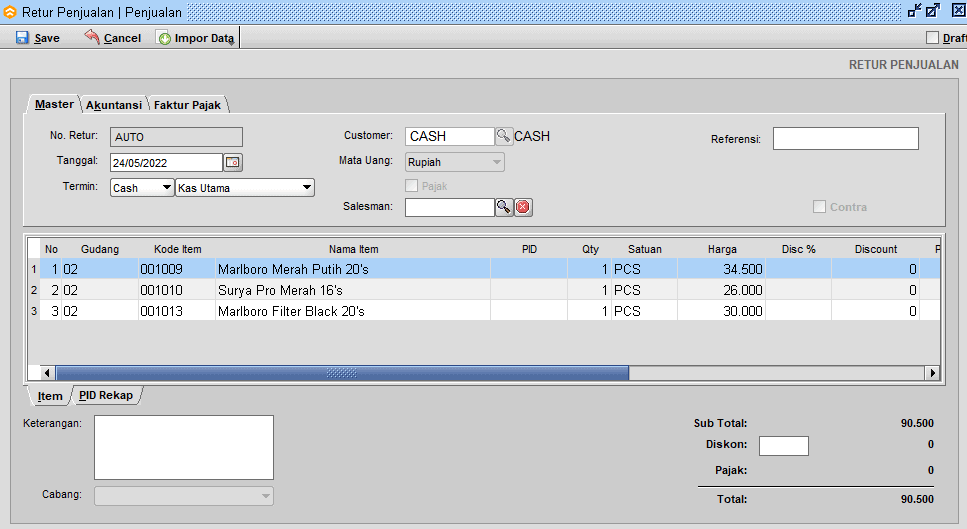Click the Nama Item column header
The width and height of the screenshot is (967, 529).
[x=353, y=249]
